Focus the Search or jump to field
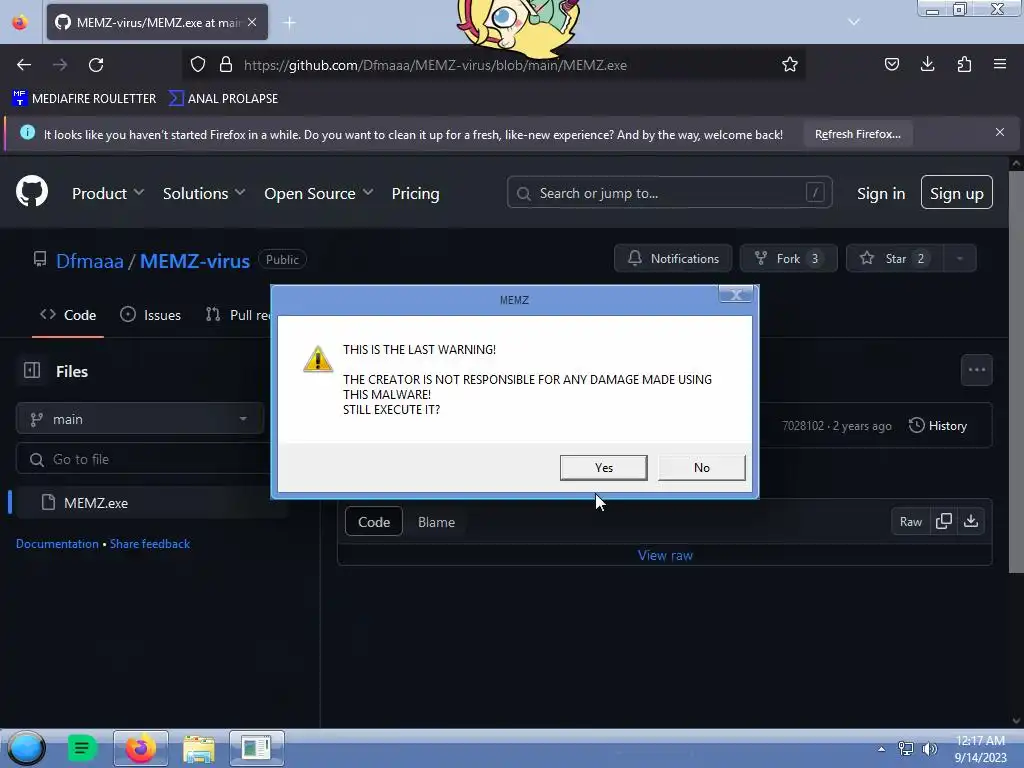This screenshot has width=1024, height=768. point(669,193)
